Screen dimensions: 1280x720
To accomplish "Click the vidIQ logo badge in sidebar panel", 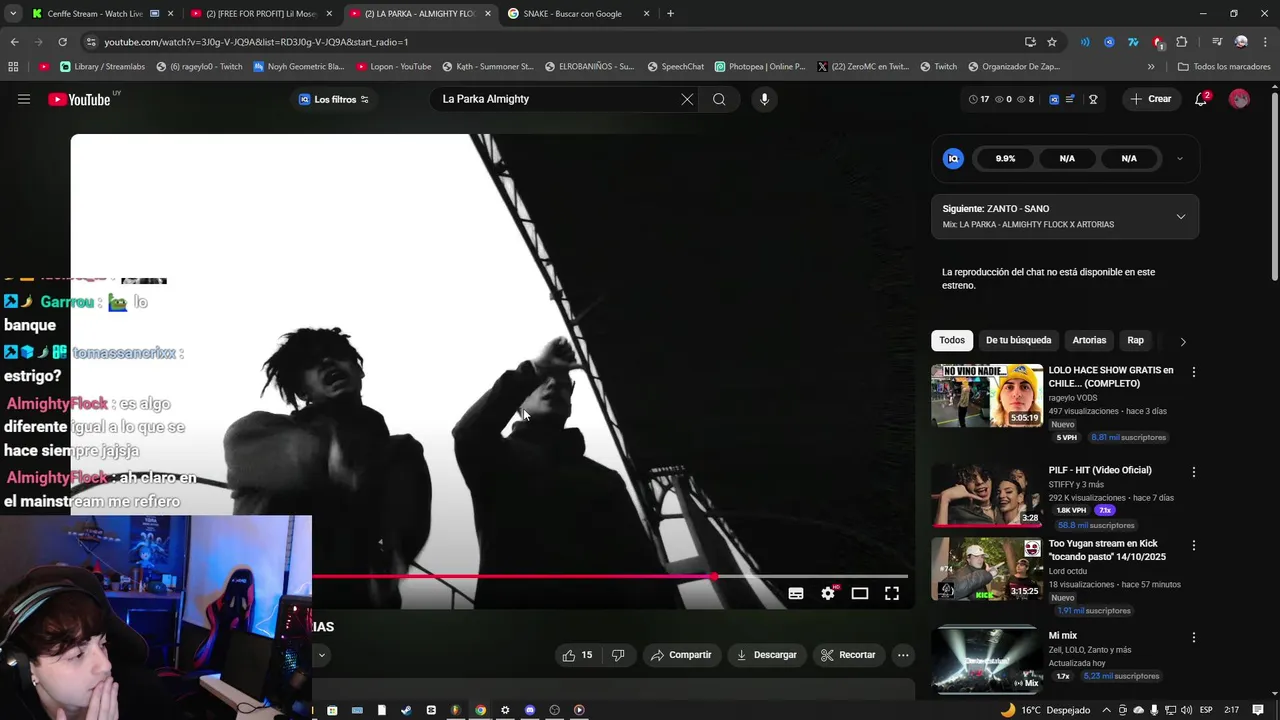I will pos(953,158).
